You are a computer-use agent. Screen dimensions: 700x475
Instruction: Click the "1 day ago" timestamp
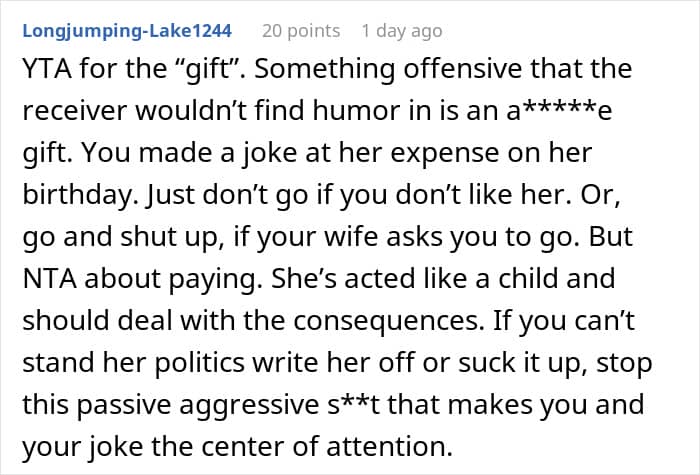[x=401, y=31]
